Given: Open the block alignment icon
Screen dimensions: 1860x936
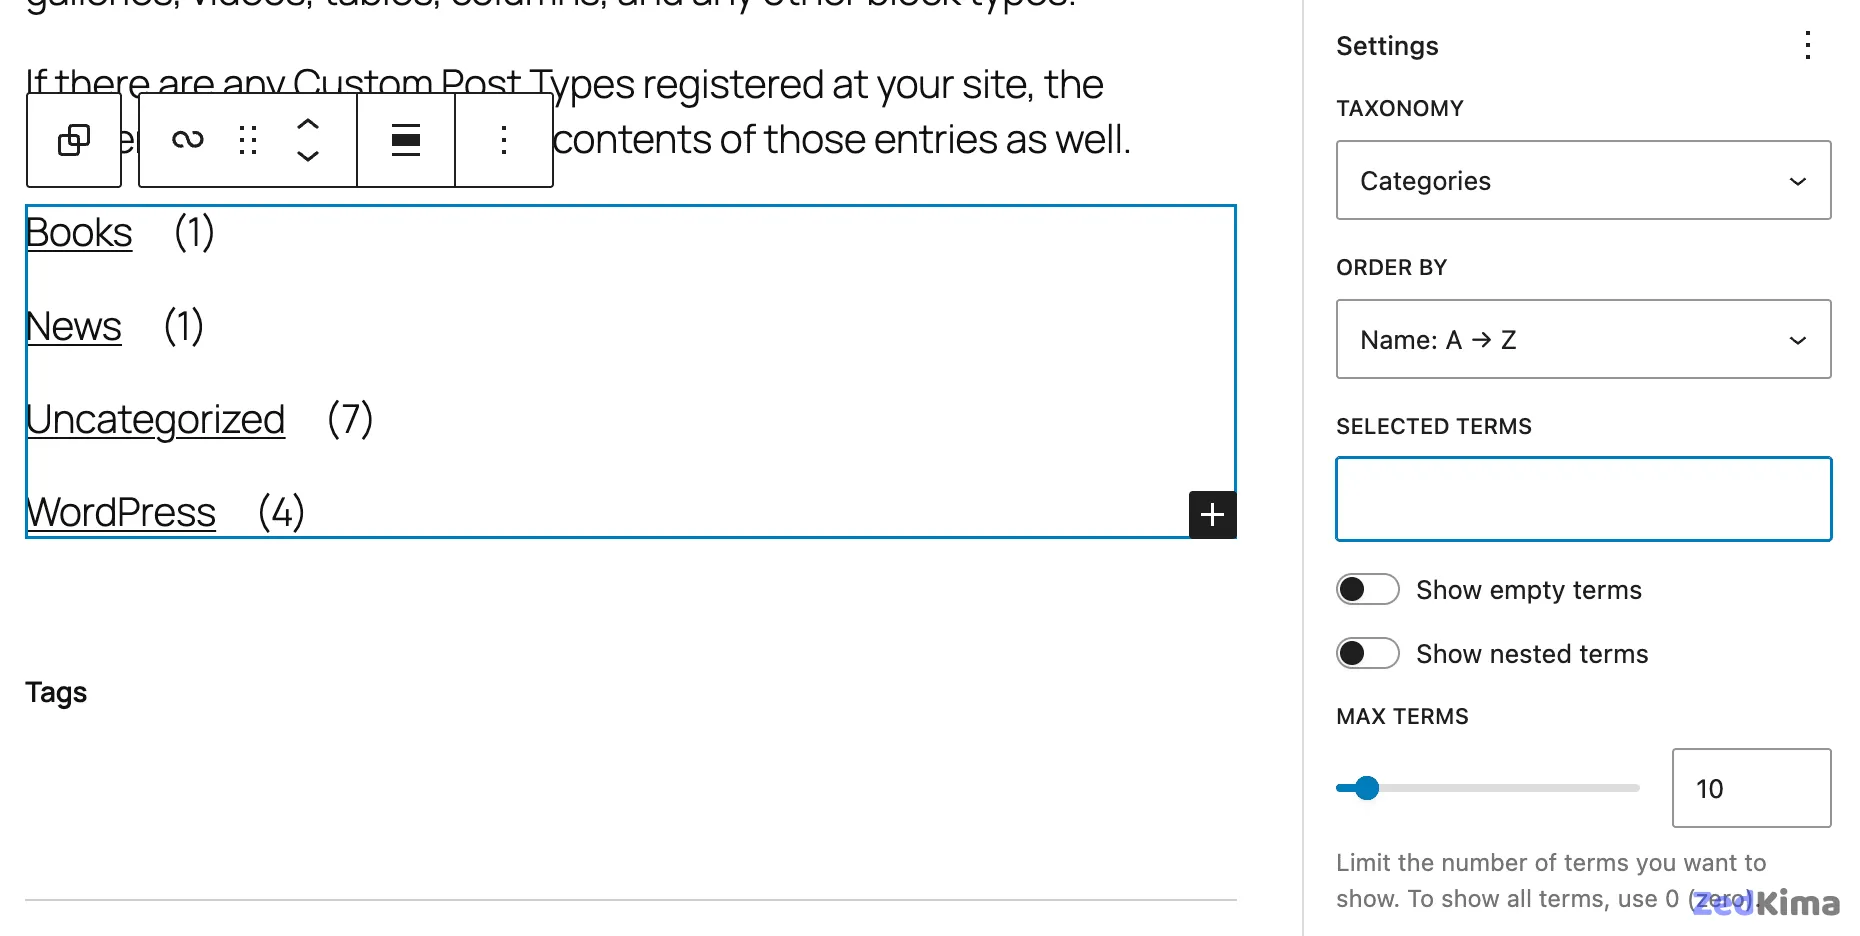Looking at the screenshot, I should click(405, 140).
